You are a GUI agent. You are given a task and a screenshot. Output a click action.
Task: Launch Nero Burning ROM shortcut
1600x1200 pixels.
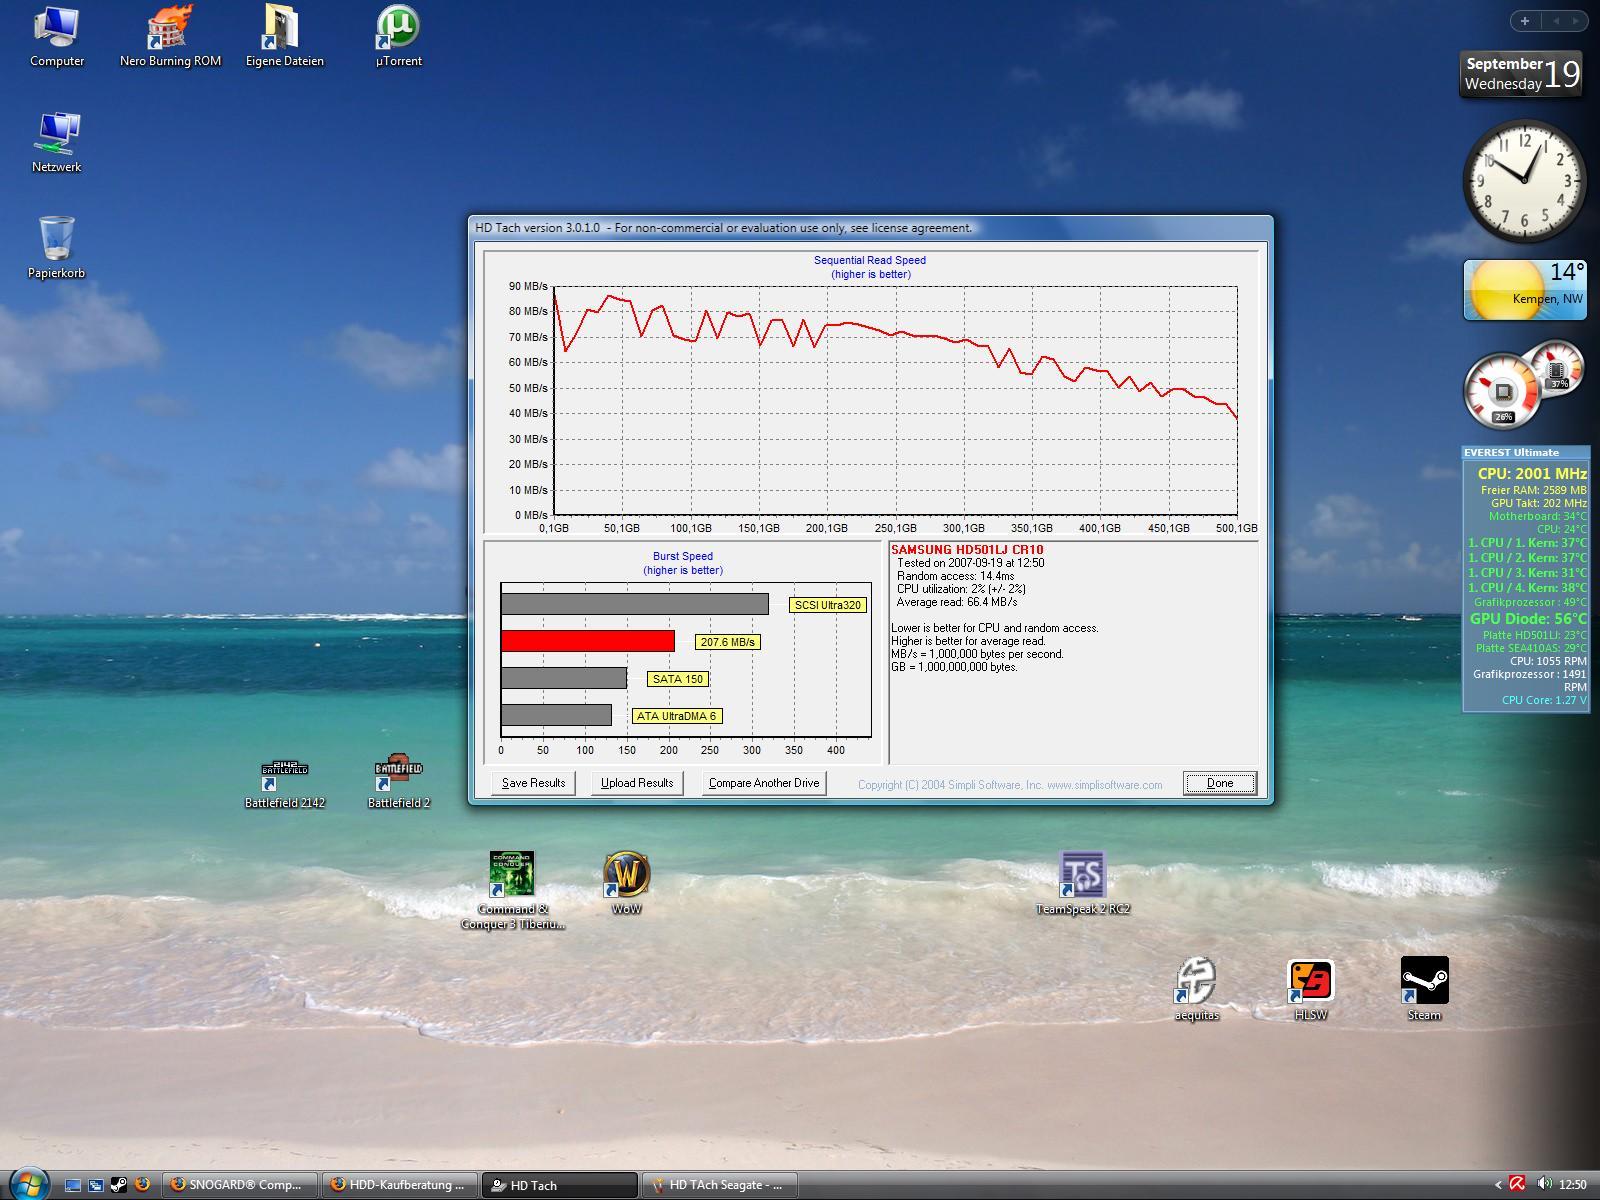point(170,36)
